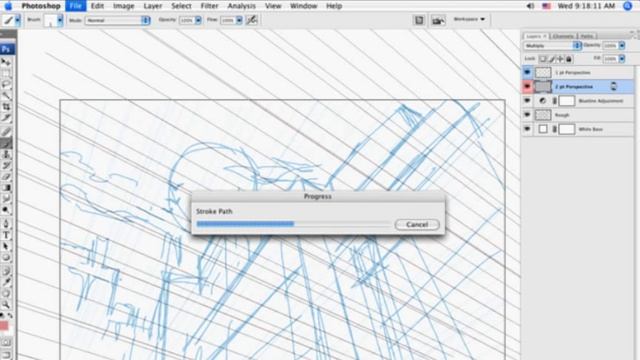Toggle Quick Mask mode button

[6, 342]
